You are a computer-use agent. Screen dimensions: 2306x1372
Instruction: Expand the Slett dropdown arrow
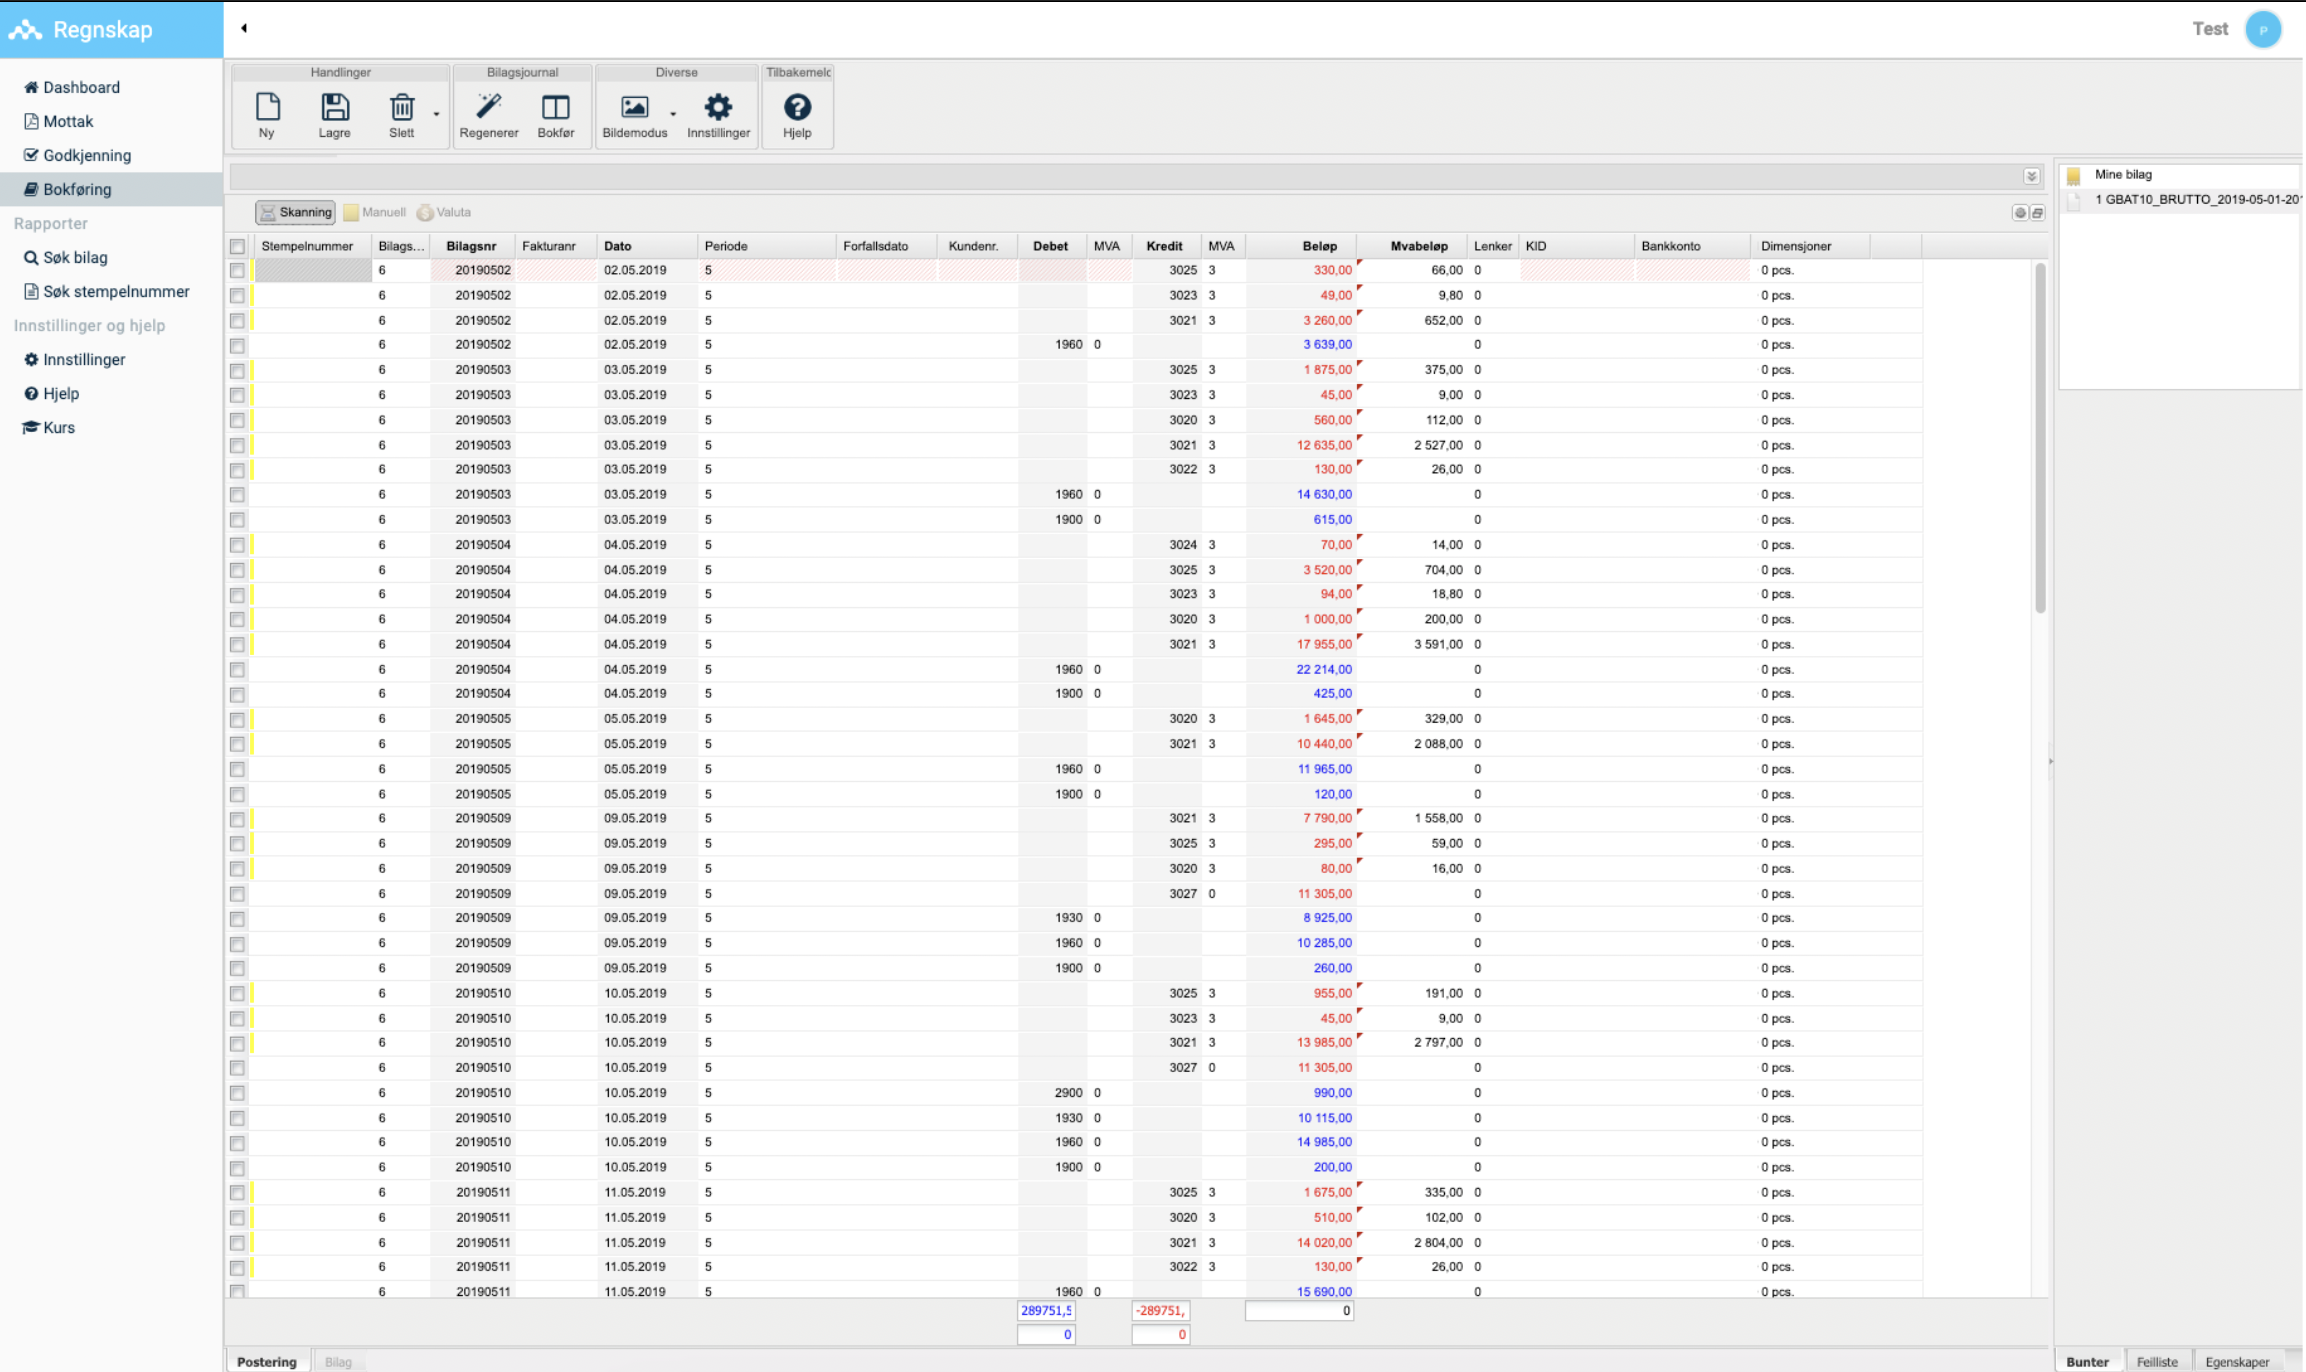click(x=437, y=114)
